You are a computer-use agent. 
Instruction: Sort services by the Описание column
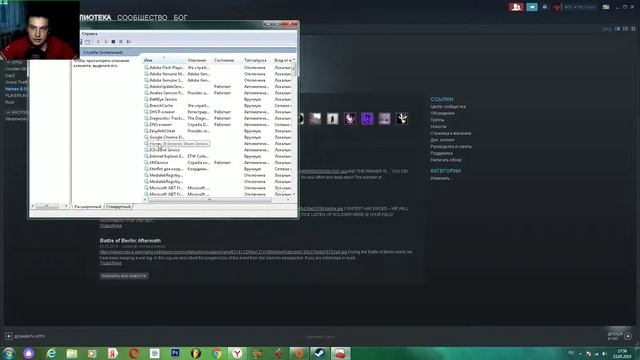click(x=199, y=60)
